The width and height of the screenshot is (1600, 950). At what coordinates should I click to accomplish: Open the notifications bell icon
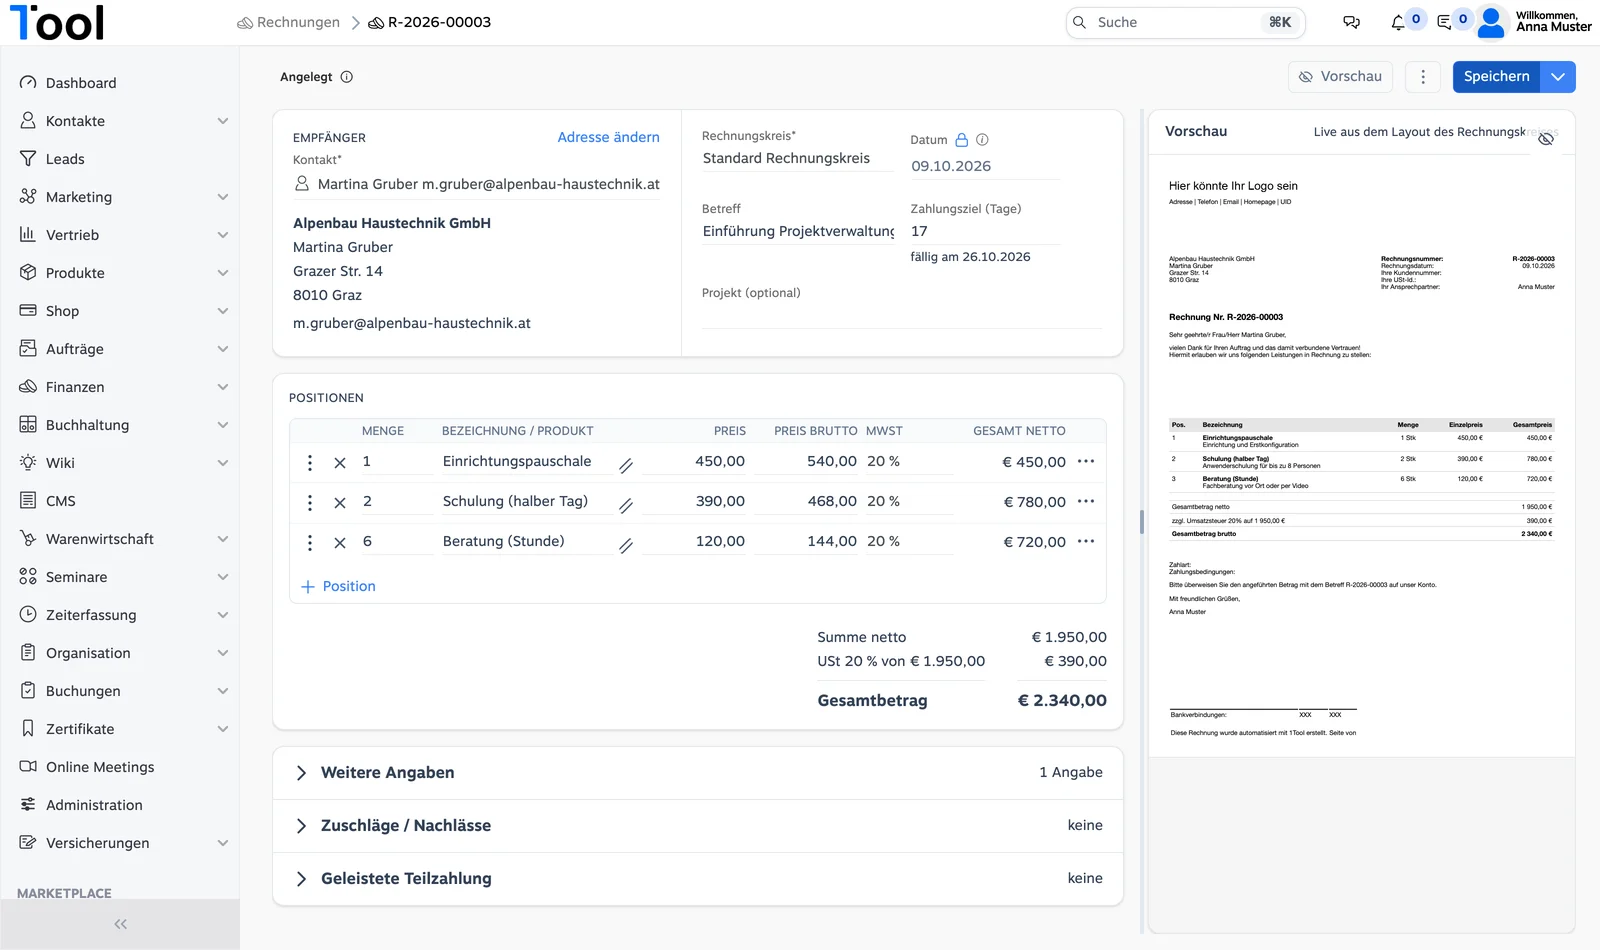(1398, 22)
